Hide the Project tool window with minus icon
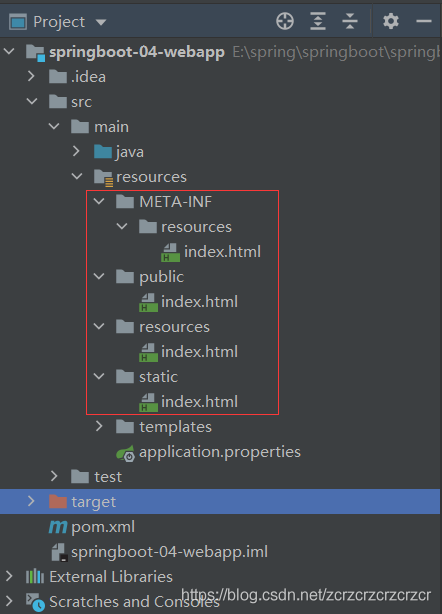This screenshot has height=614, width=442. pos(424,21)
